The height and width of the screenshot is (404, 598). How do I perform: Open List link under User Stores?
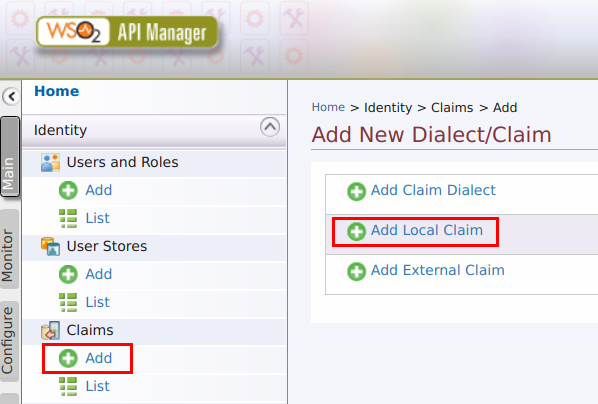coord(98,302)
